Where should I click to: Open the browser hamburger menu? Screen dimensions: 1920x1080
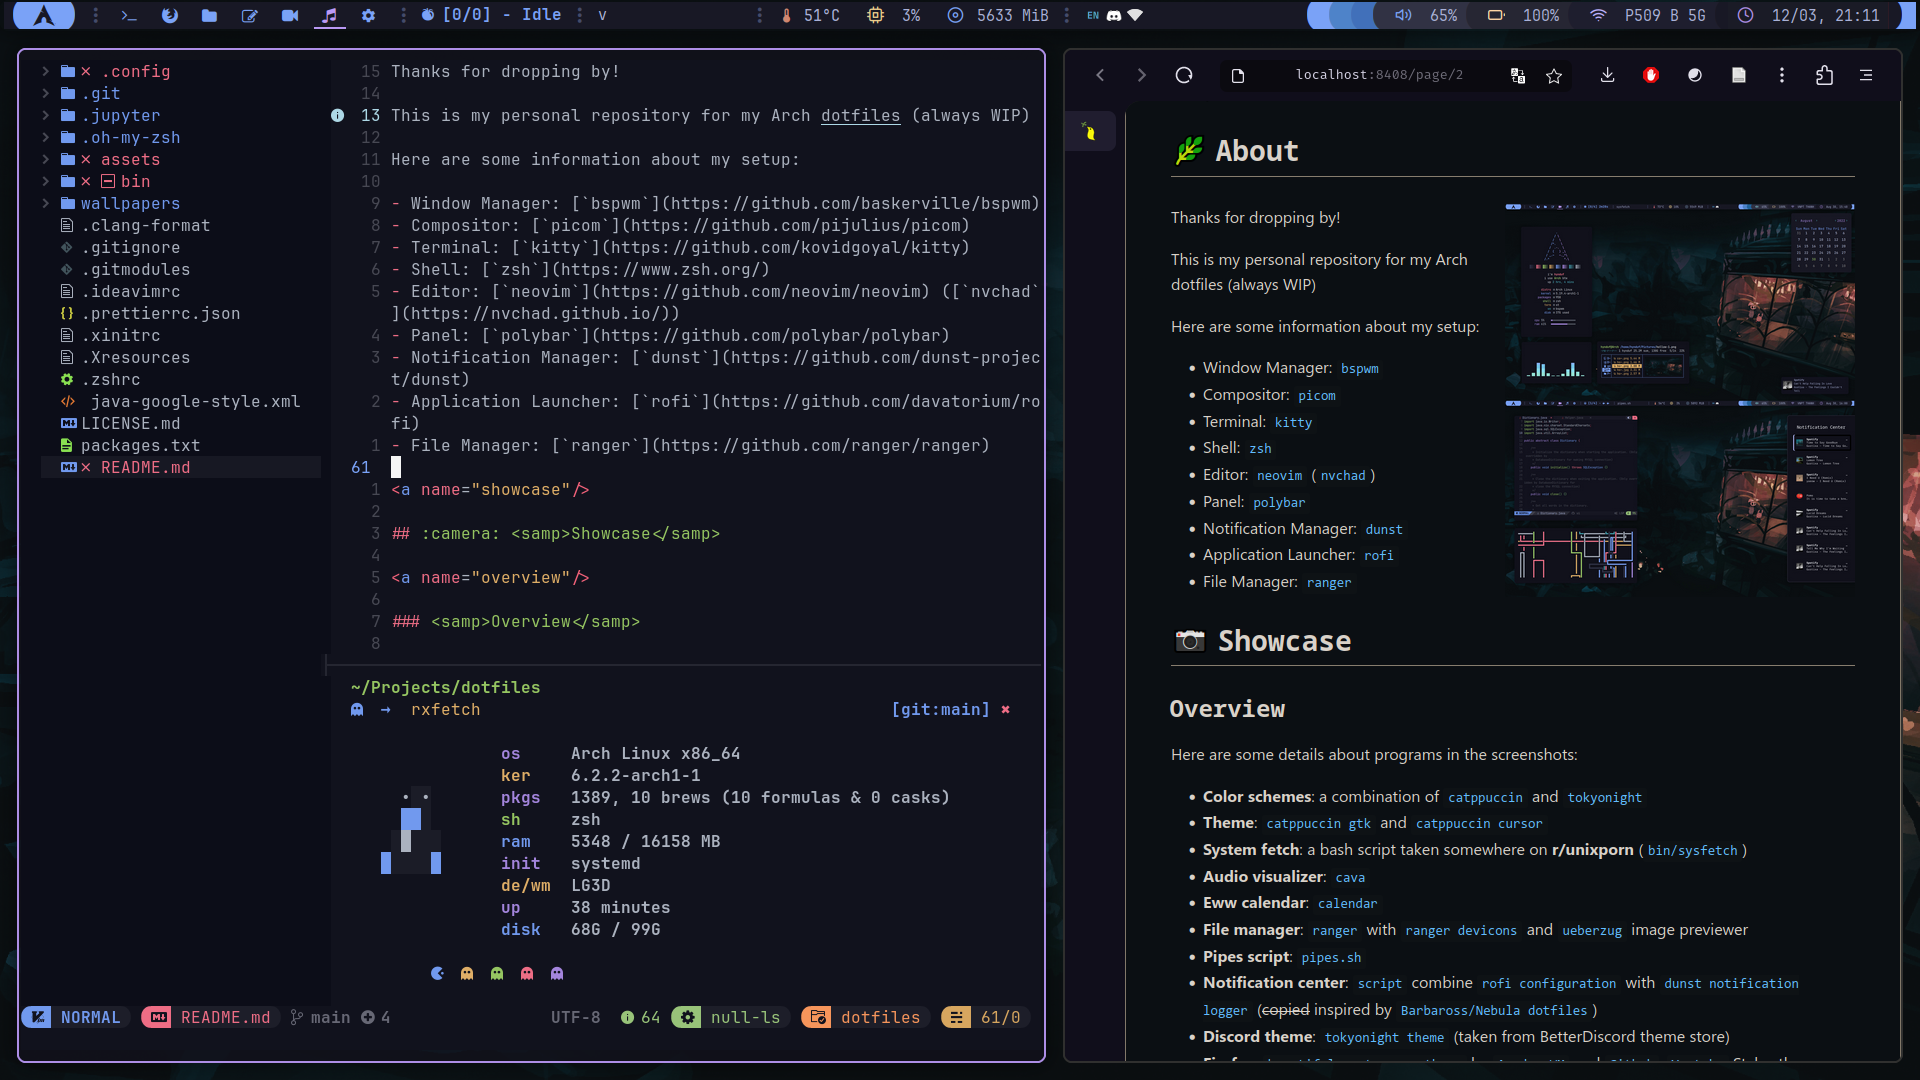coord(1866,75)
